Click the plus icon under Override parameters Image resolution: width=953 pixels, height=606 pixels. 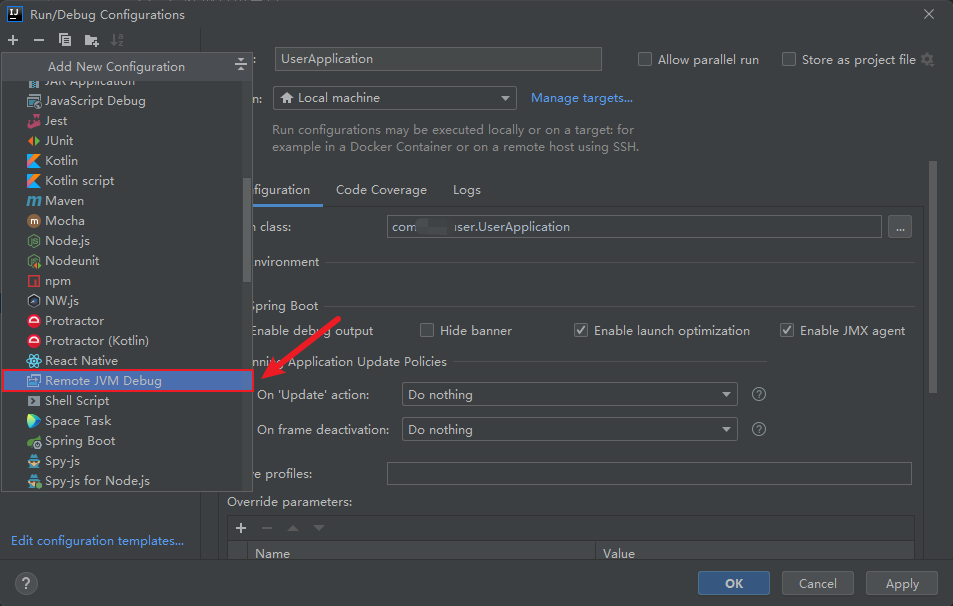point(241,528)
